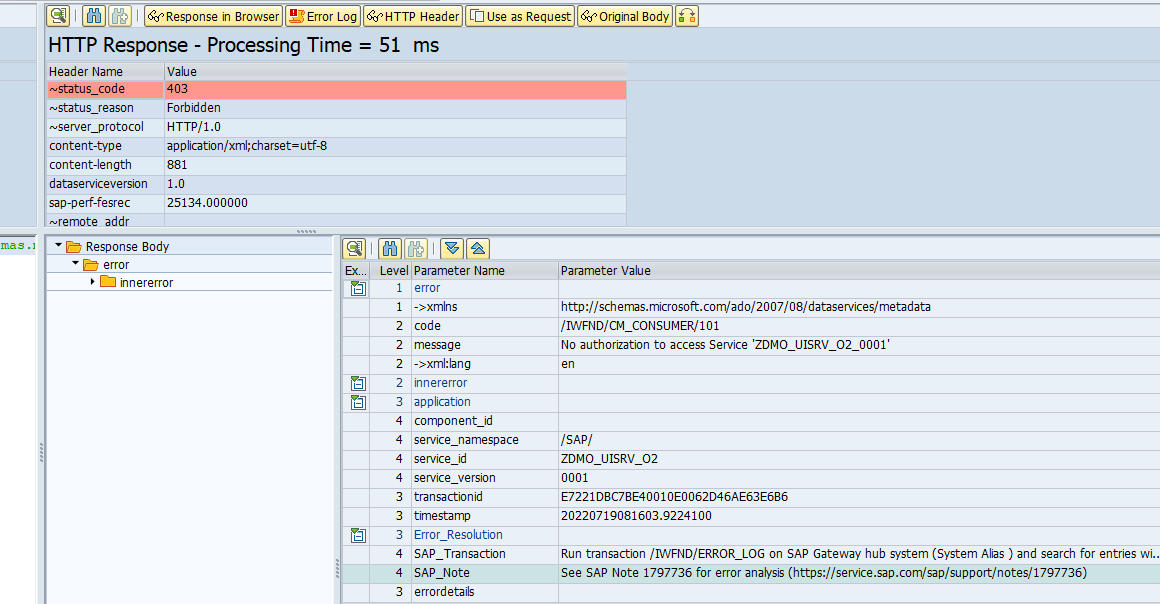Viewport: 1160px width, 604px height.
Task: Click the Expand All down-arrow icon
Action: point(452,248)
